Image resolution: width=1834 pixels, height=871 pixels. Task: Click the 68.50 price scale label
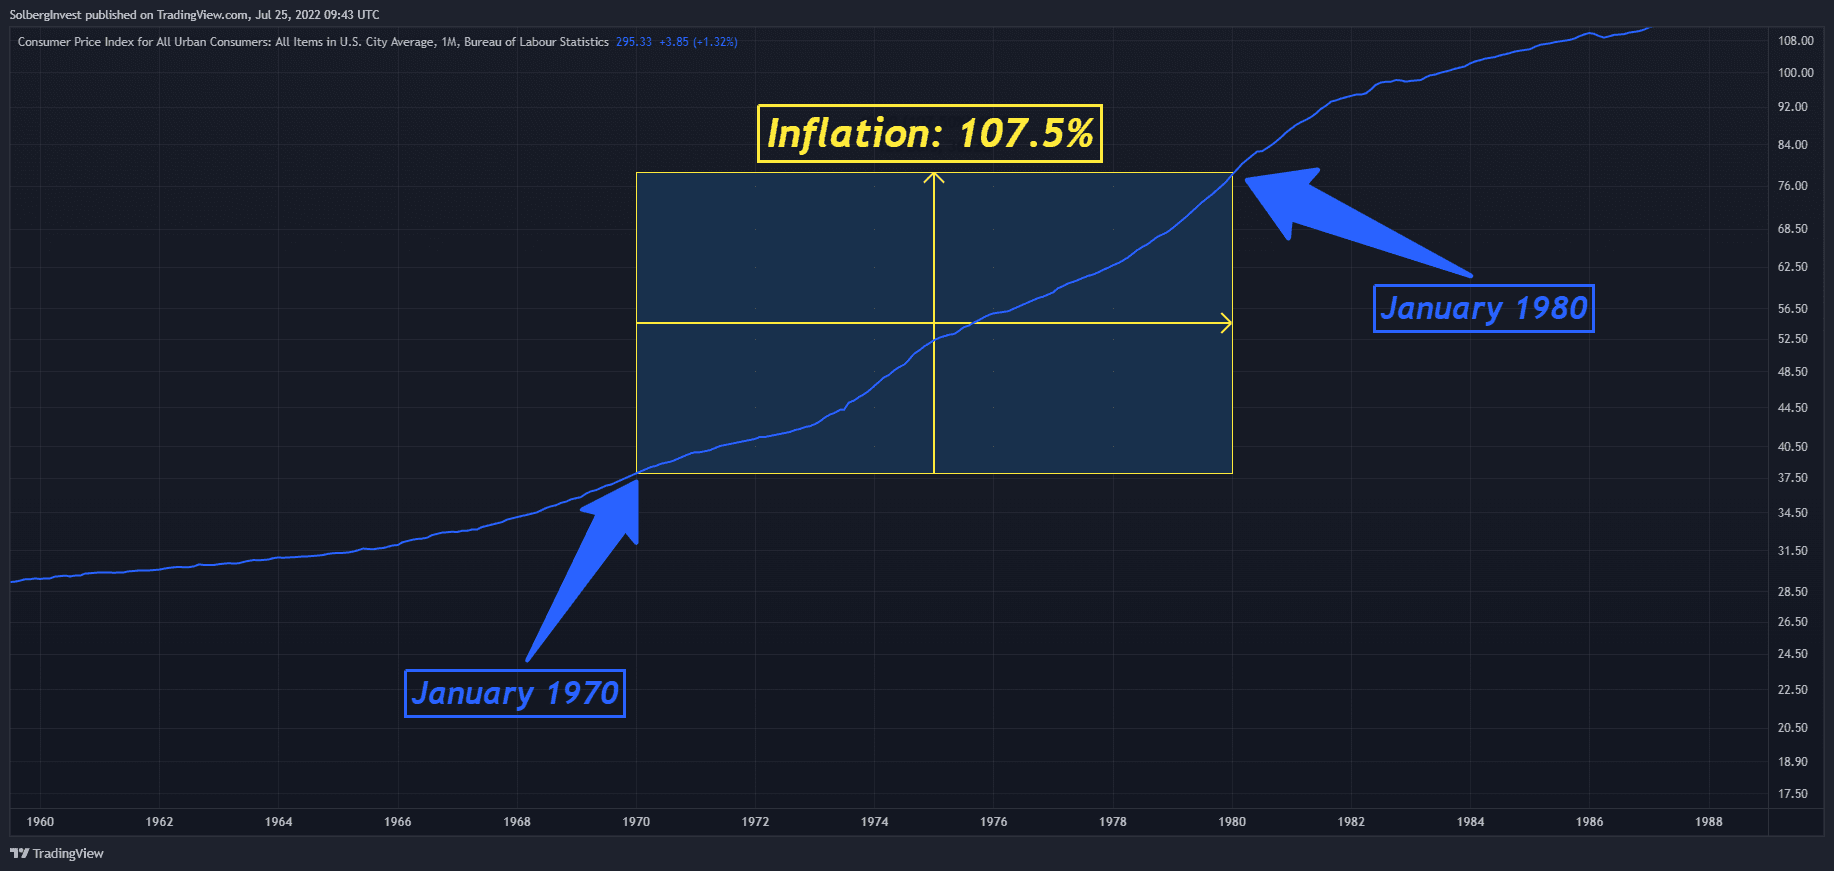(x=1793, y=229)
